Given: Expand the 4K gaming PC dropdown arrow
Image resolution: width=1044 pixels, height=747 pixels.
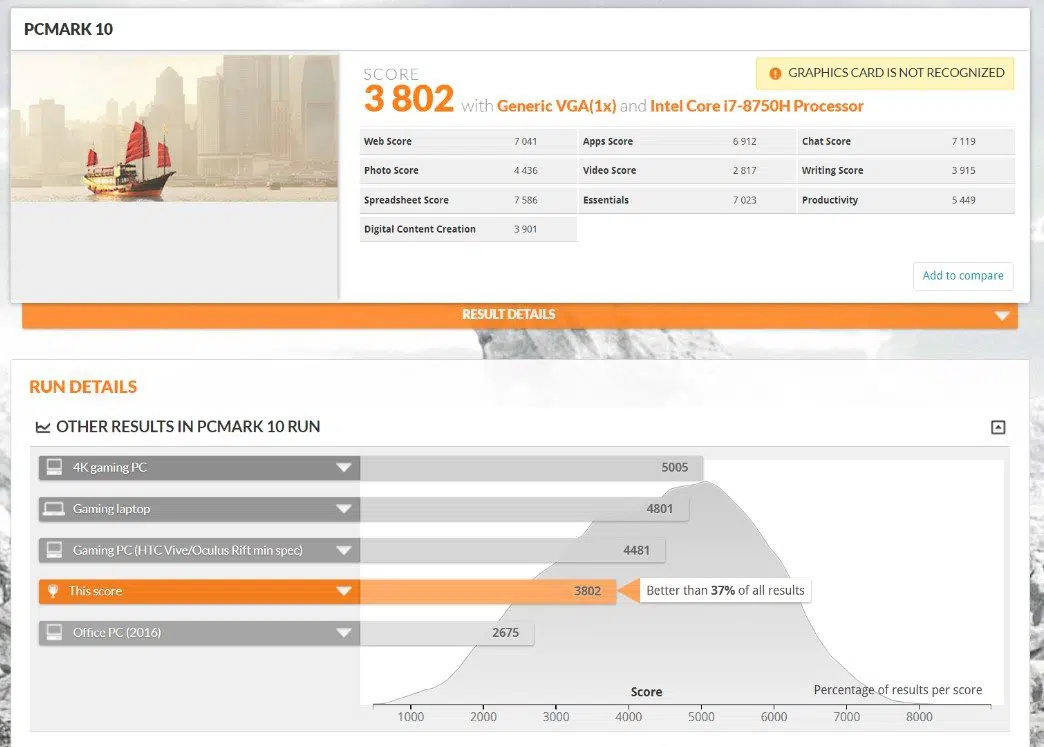Looking at the screenshot, I should (344, 468).
